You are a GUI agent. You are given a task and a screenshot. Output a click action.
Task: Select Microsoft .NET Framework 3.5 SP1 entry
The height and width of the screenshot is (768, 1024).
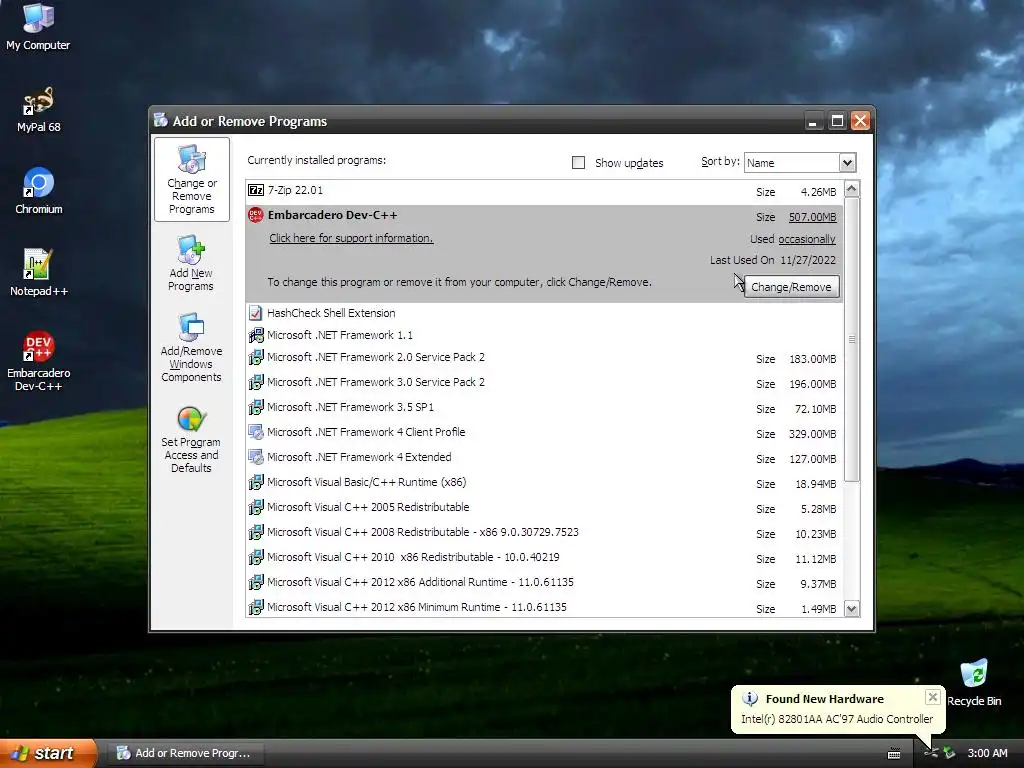click(545, 408)
